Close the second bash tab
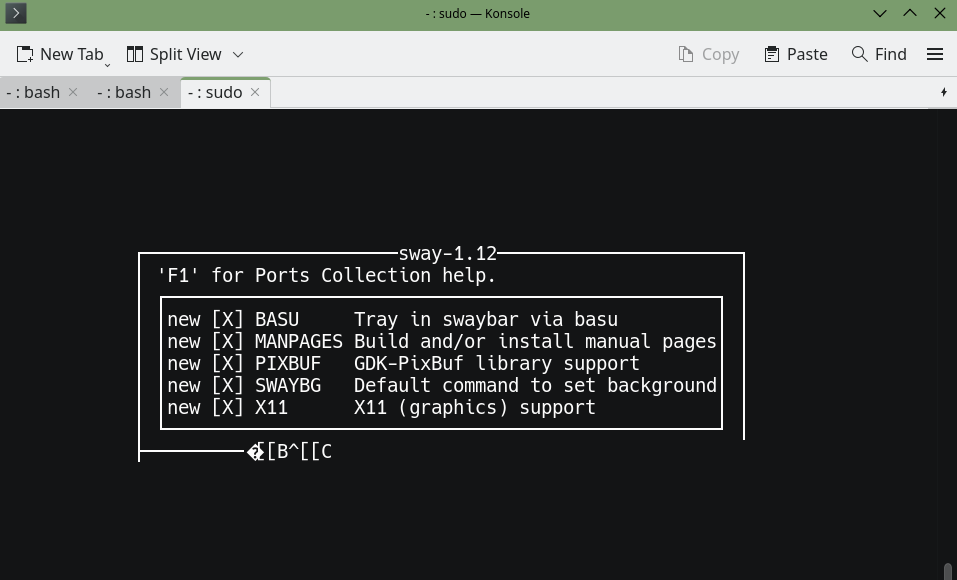This screenshot has width=957, height=580. [x=164, y=92]
